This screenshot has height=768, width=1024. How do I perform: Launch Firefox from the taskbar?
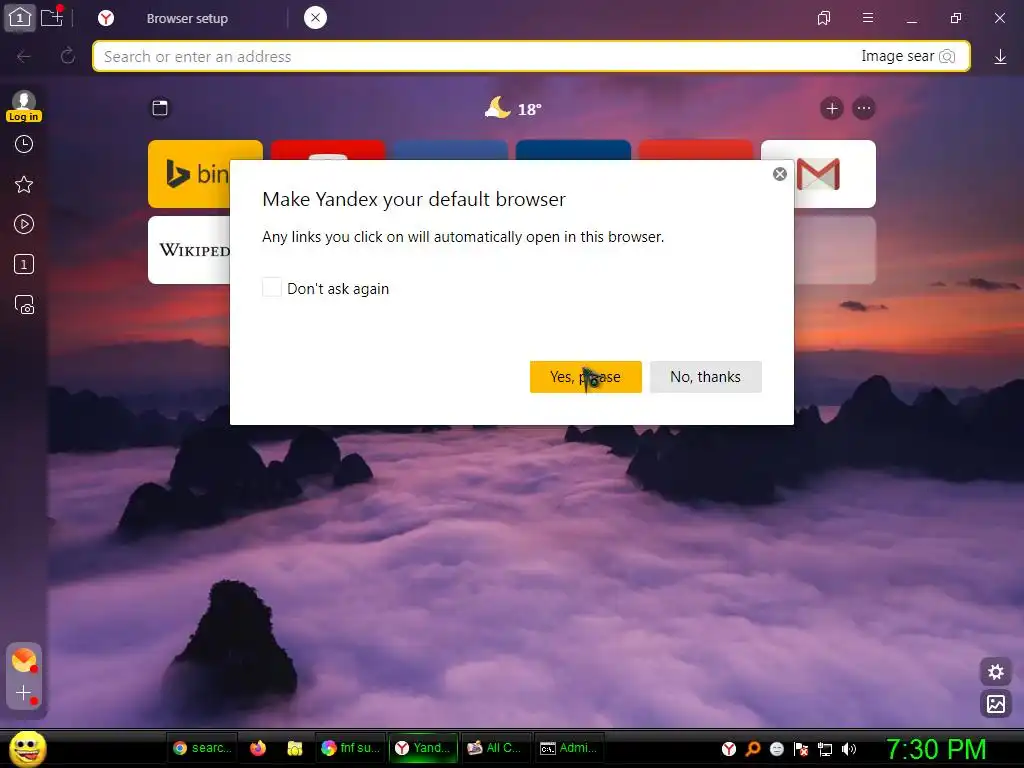[x=258, y=748]
